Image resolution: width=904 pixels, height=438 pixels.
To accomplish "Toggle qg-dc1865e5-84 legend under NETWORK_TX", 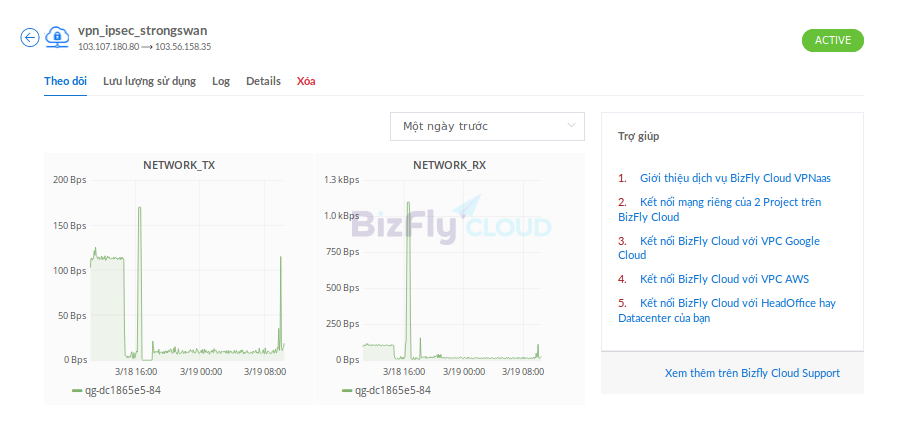I will point(116,390).
